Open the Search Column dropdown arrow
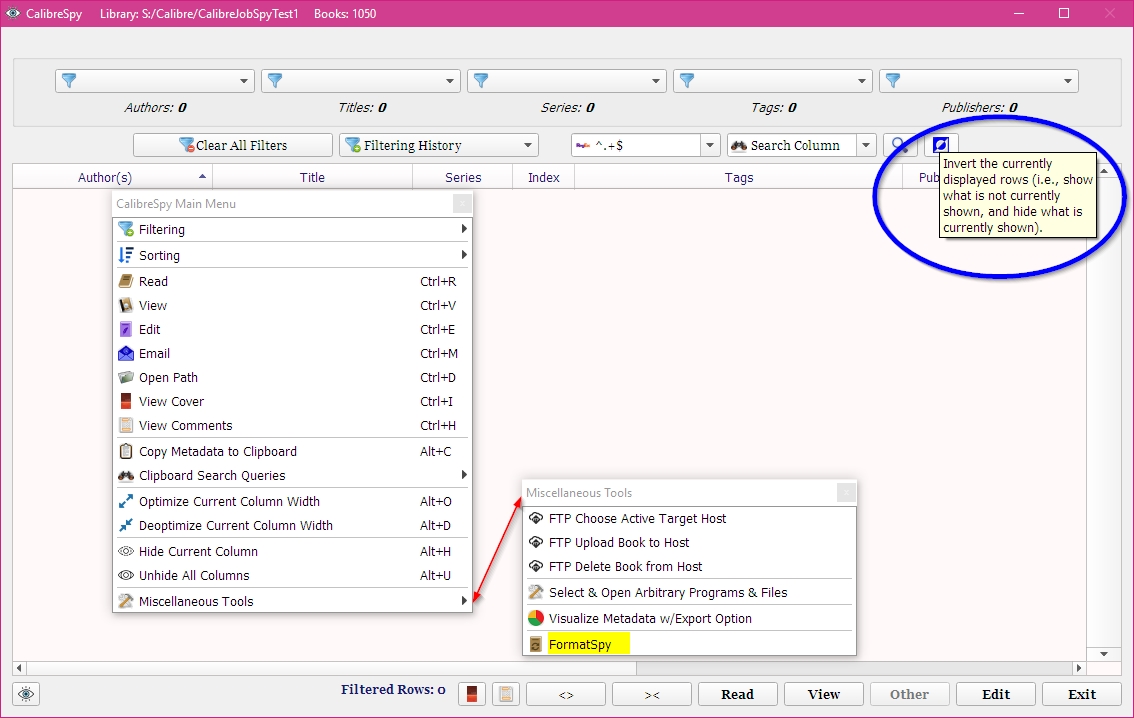This screenshot has width=1134, height=718. (x=866, y=145)
